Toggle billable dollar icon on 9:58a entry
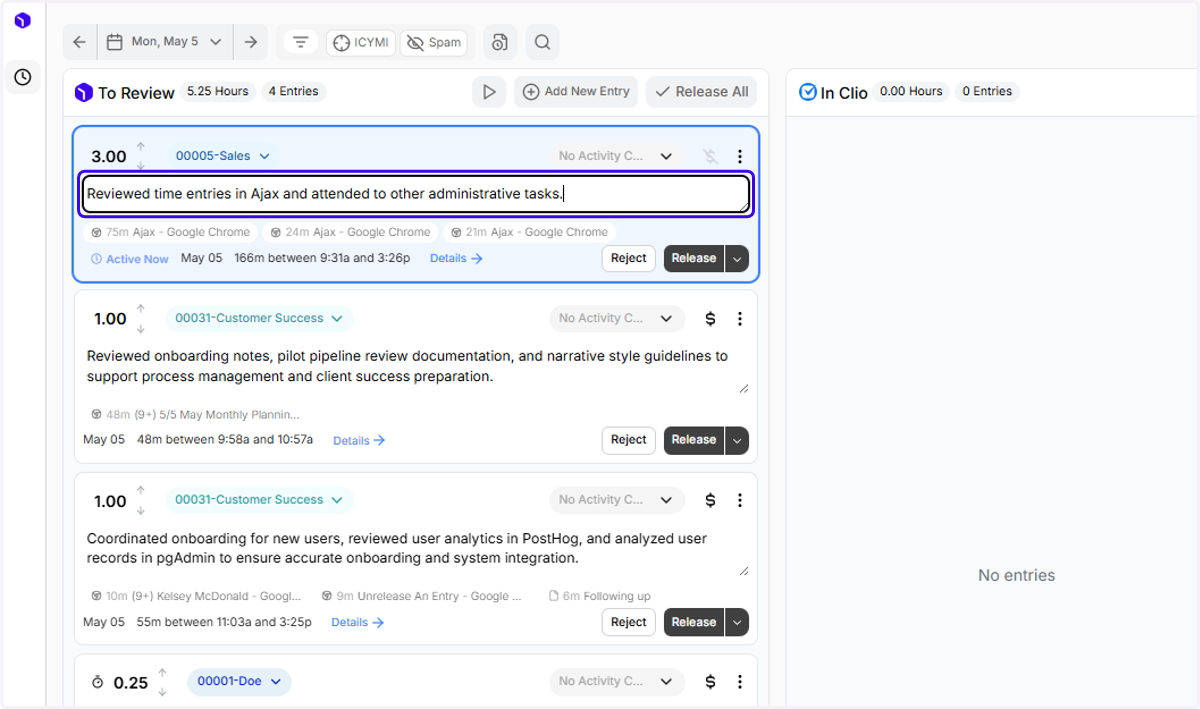Image resolution: width=1200 pixels, height=709 pixels. point(710,319)
